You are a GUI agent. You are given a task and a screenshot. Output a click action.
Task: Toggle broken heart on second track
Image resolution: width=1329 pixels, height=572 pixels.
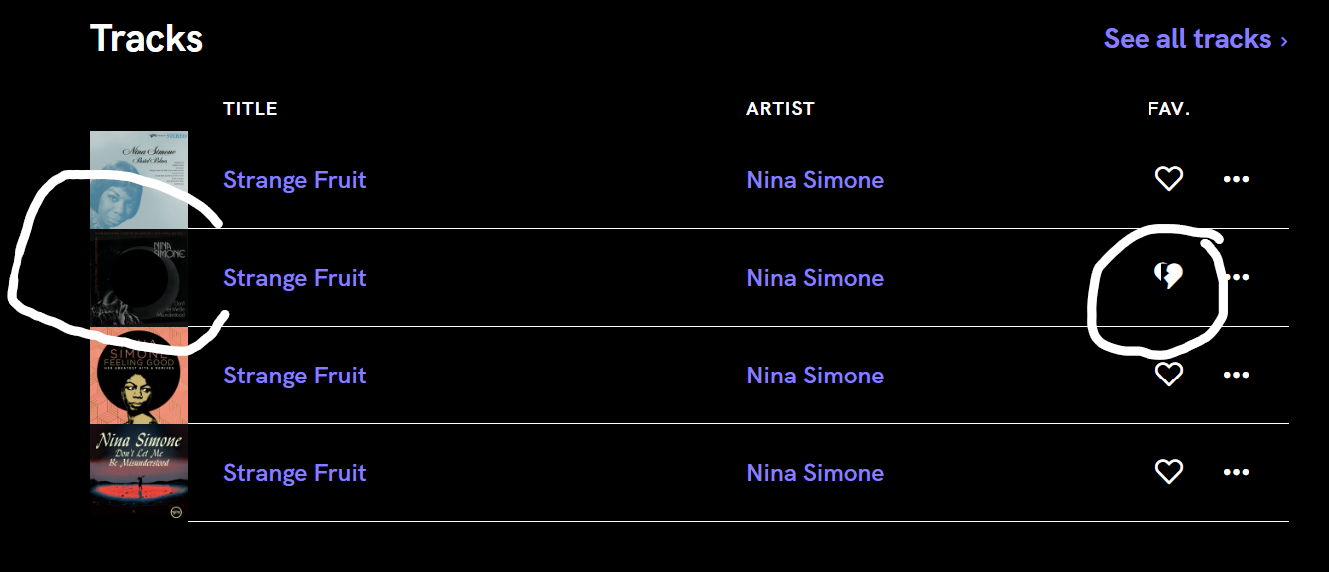[x=1168, y=276]
